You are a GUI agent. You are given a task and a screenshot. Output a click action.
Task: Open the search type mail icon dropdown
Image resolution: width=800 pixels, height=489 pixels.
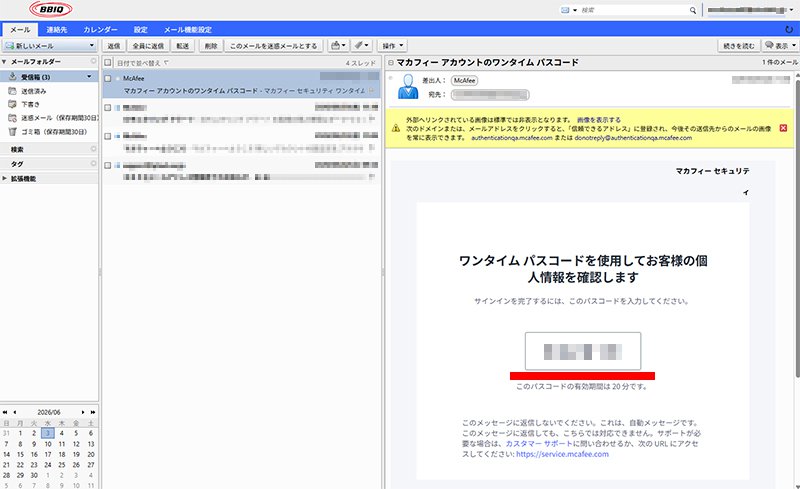coord(568,10)
